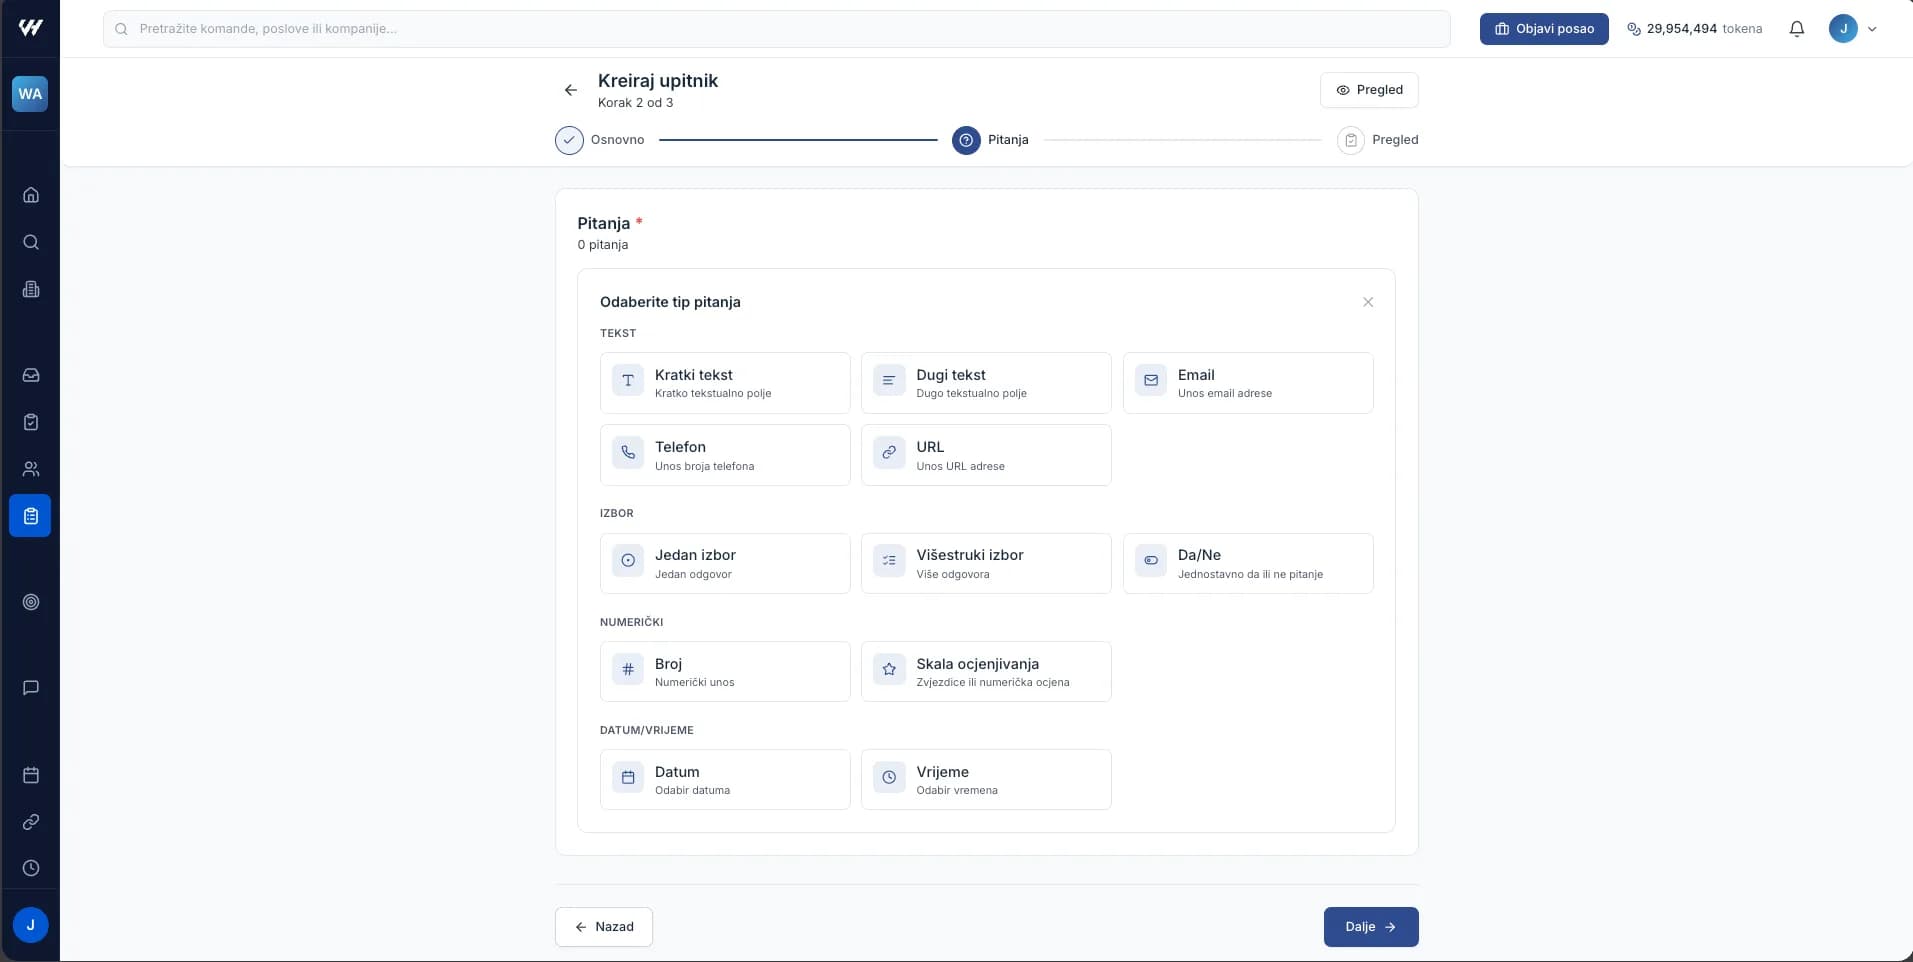Open companies building icon in sidebar
The height and width of the screenshot is (962, 1913).
pyautogui.click(x=31, y=289)
